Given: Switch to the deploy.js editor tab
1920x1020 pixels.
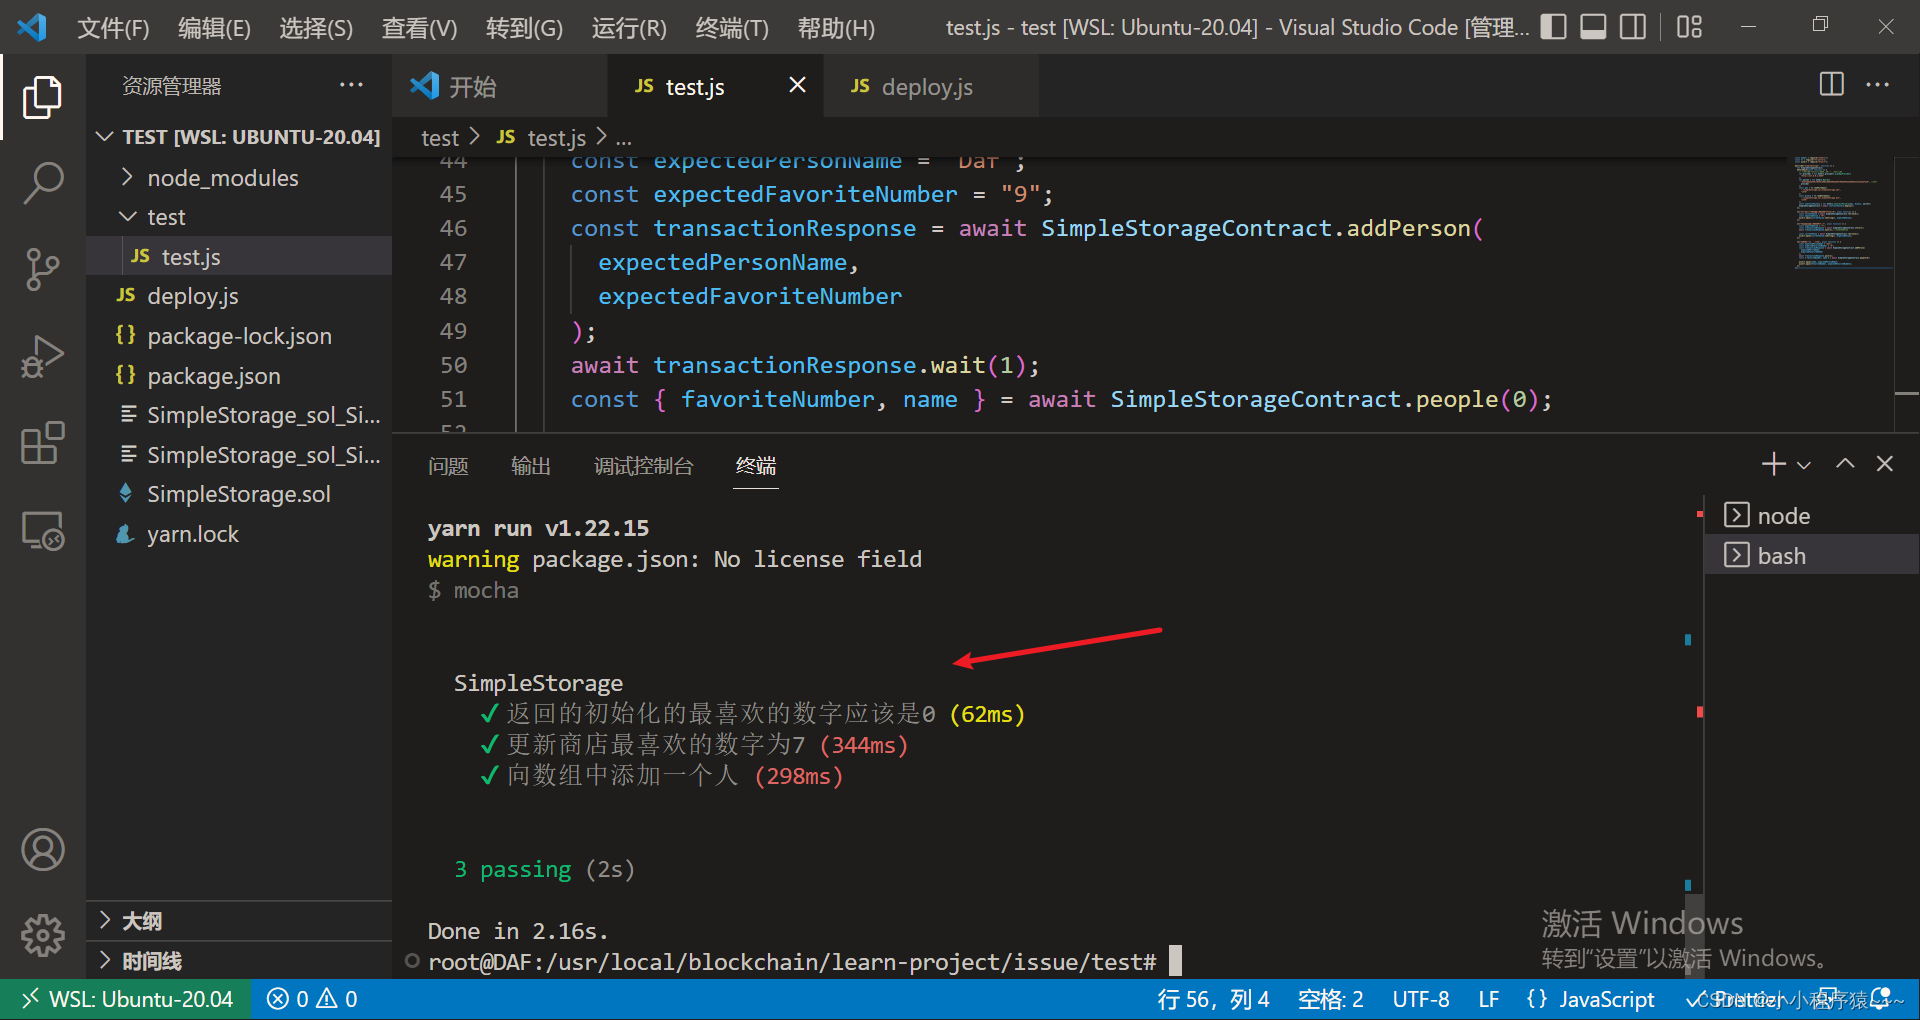Looking at the screenshot, I should coord(930,86).
